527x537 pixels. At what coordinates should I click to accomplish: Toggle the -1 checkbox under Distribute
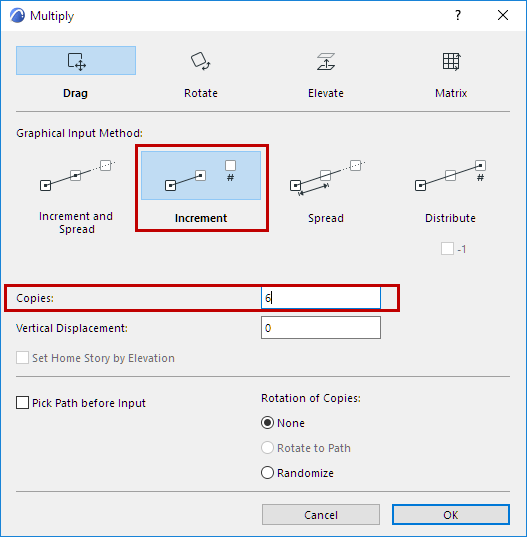tap(447, 249)
